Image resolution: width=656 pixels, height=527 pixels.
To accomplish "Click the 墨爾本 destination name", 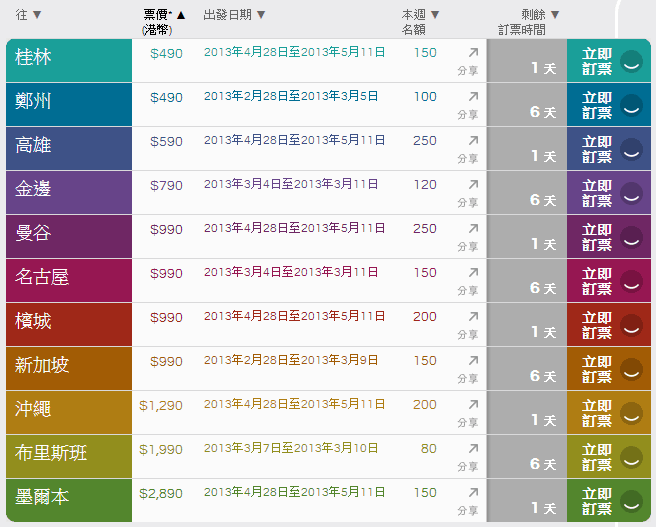I will point(42,497).
